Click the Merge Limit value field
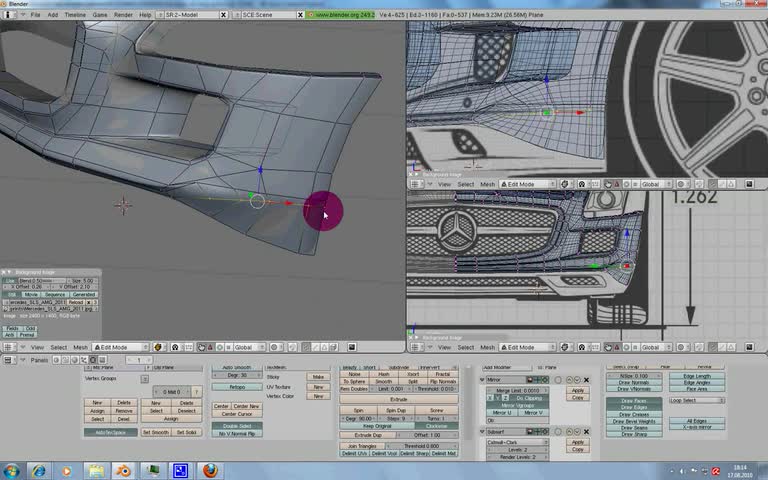Screen dimensions: 768x480 [x=517, y=390]
